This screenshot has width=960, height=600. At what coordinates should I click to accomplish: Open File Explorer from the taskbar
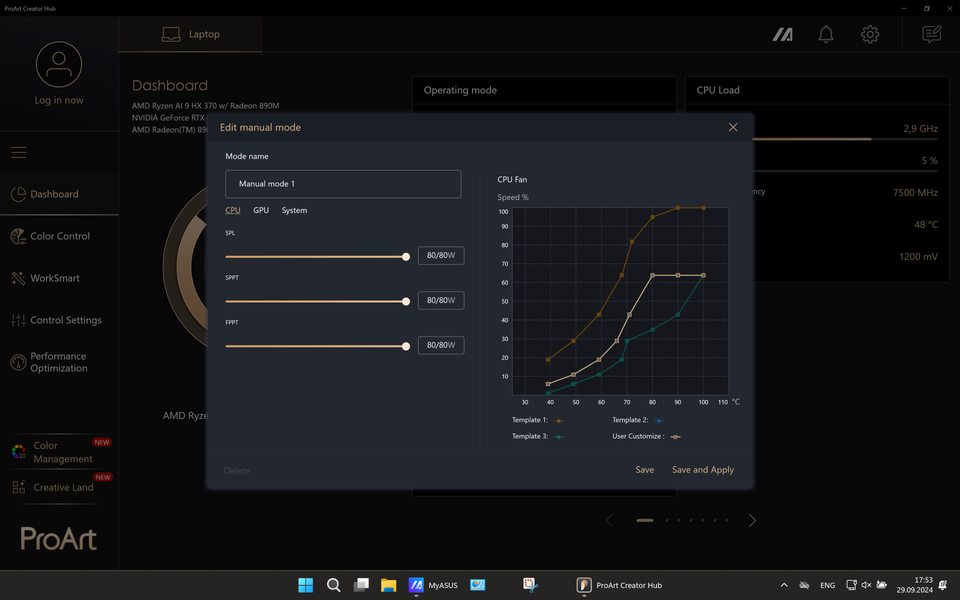tap(388, 585)
